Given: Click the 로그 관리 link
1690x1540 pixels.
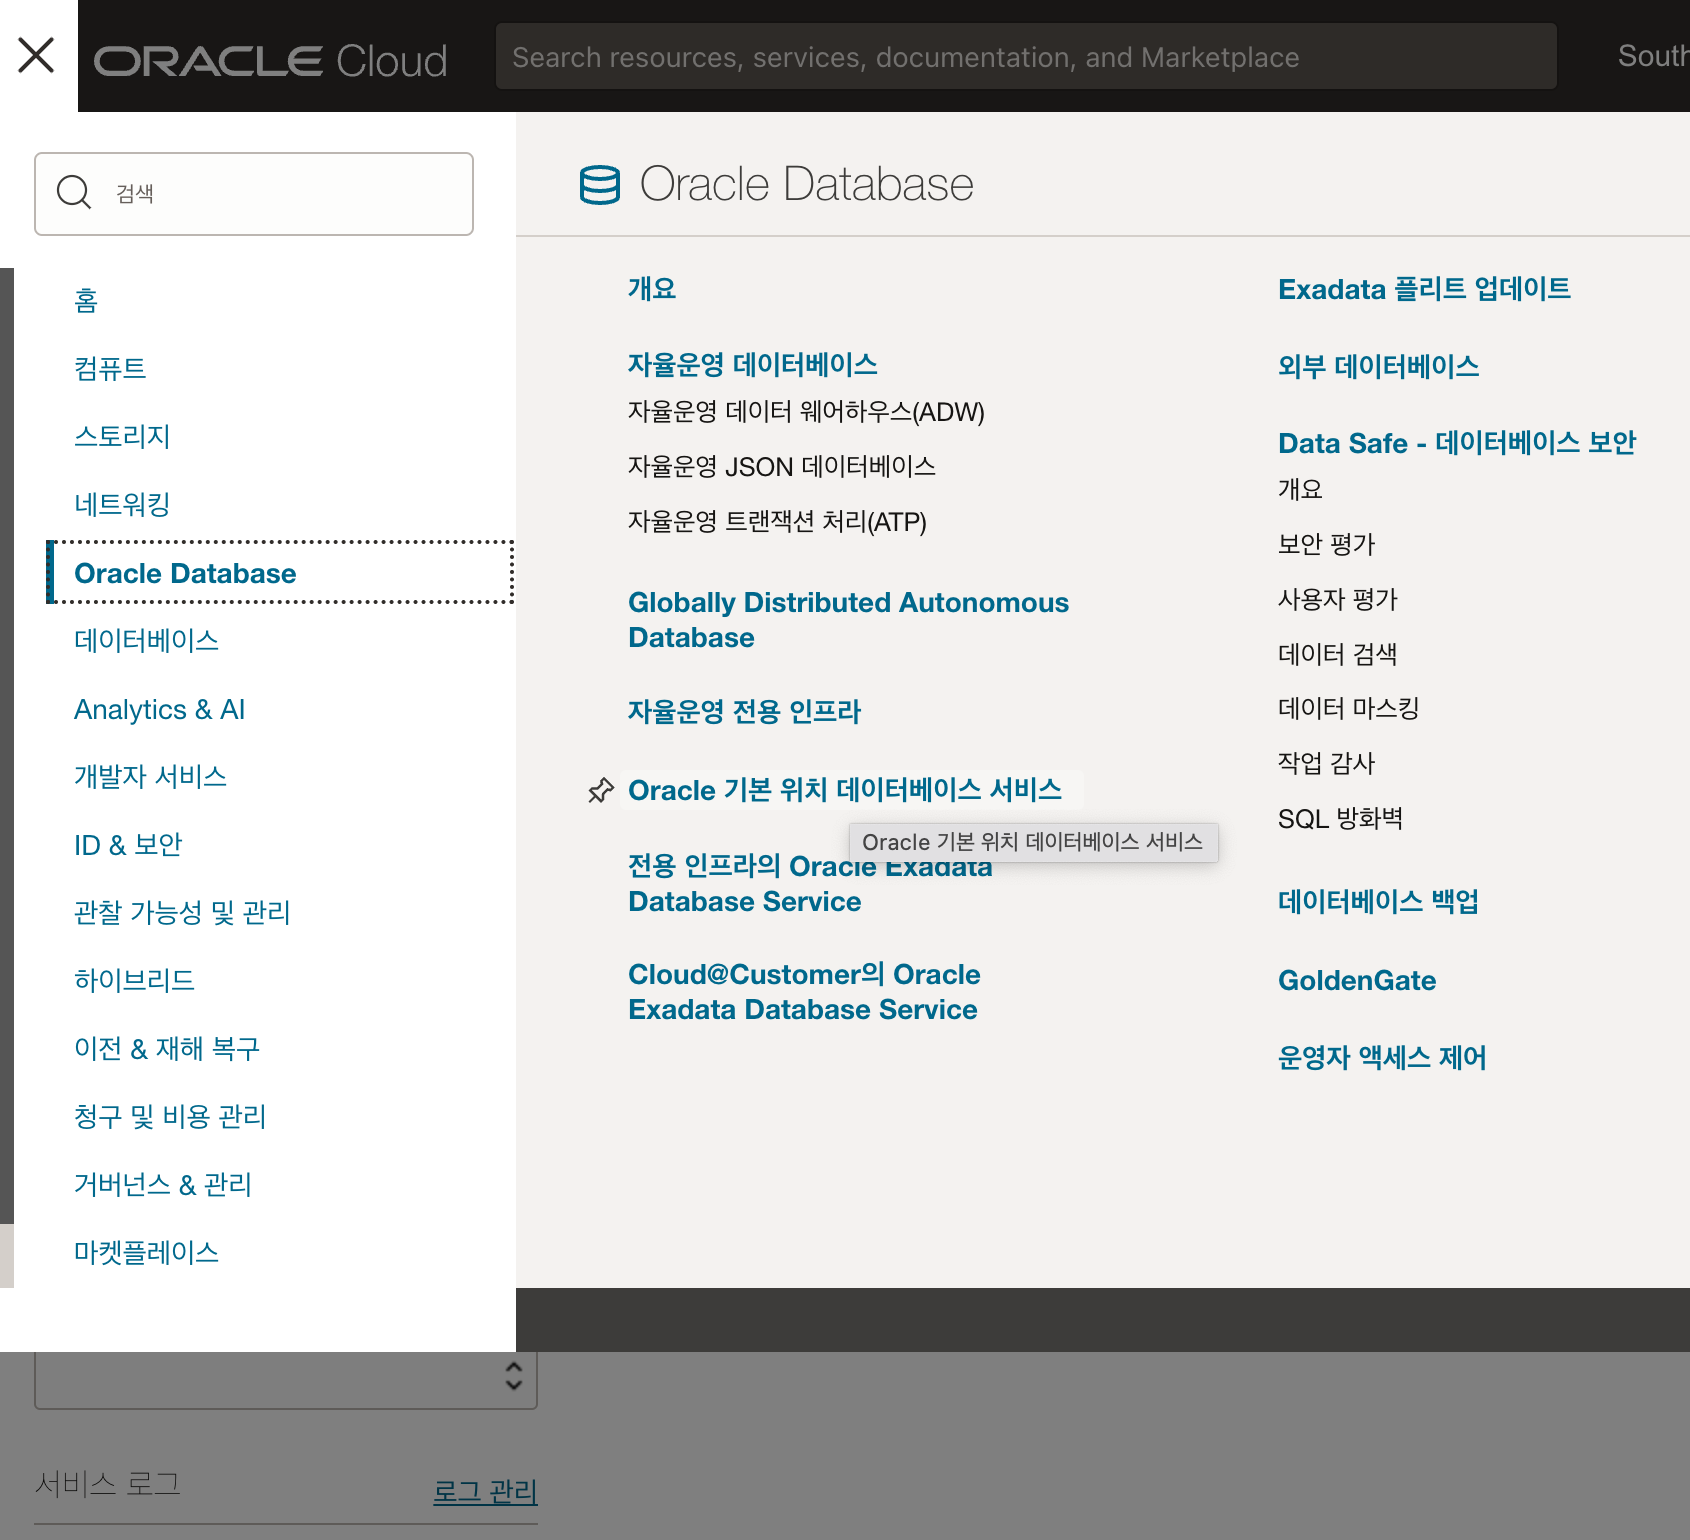Looking at the screenshot, I should click(484, 1491).
